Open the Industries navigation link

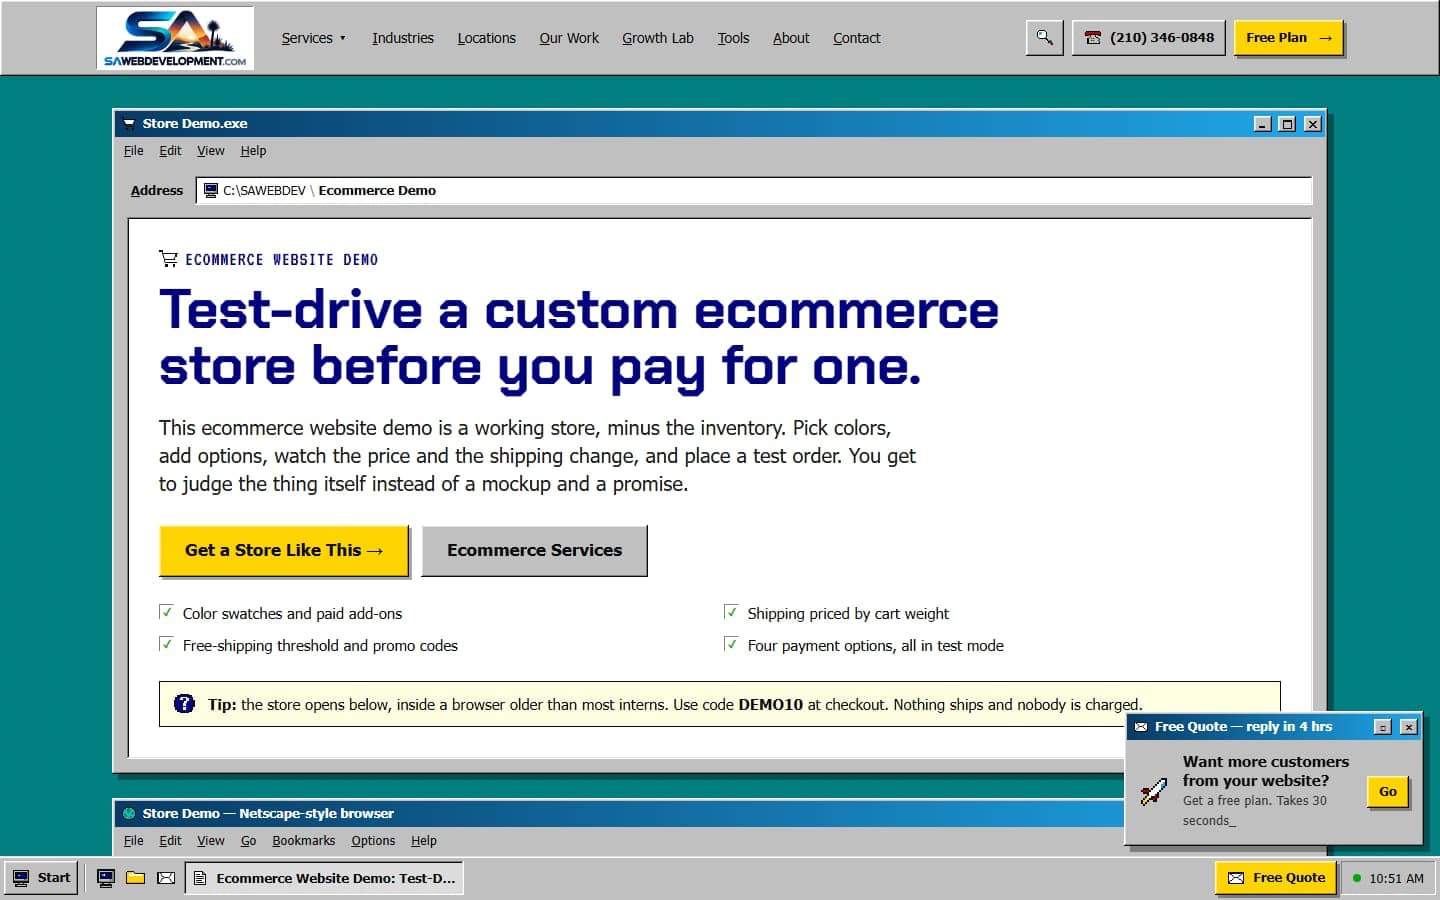[x=403, y=38]
